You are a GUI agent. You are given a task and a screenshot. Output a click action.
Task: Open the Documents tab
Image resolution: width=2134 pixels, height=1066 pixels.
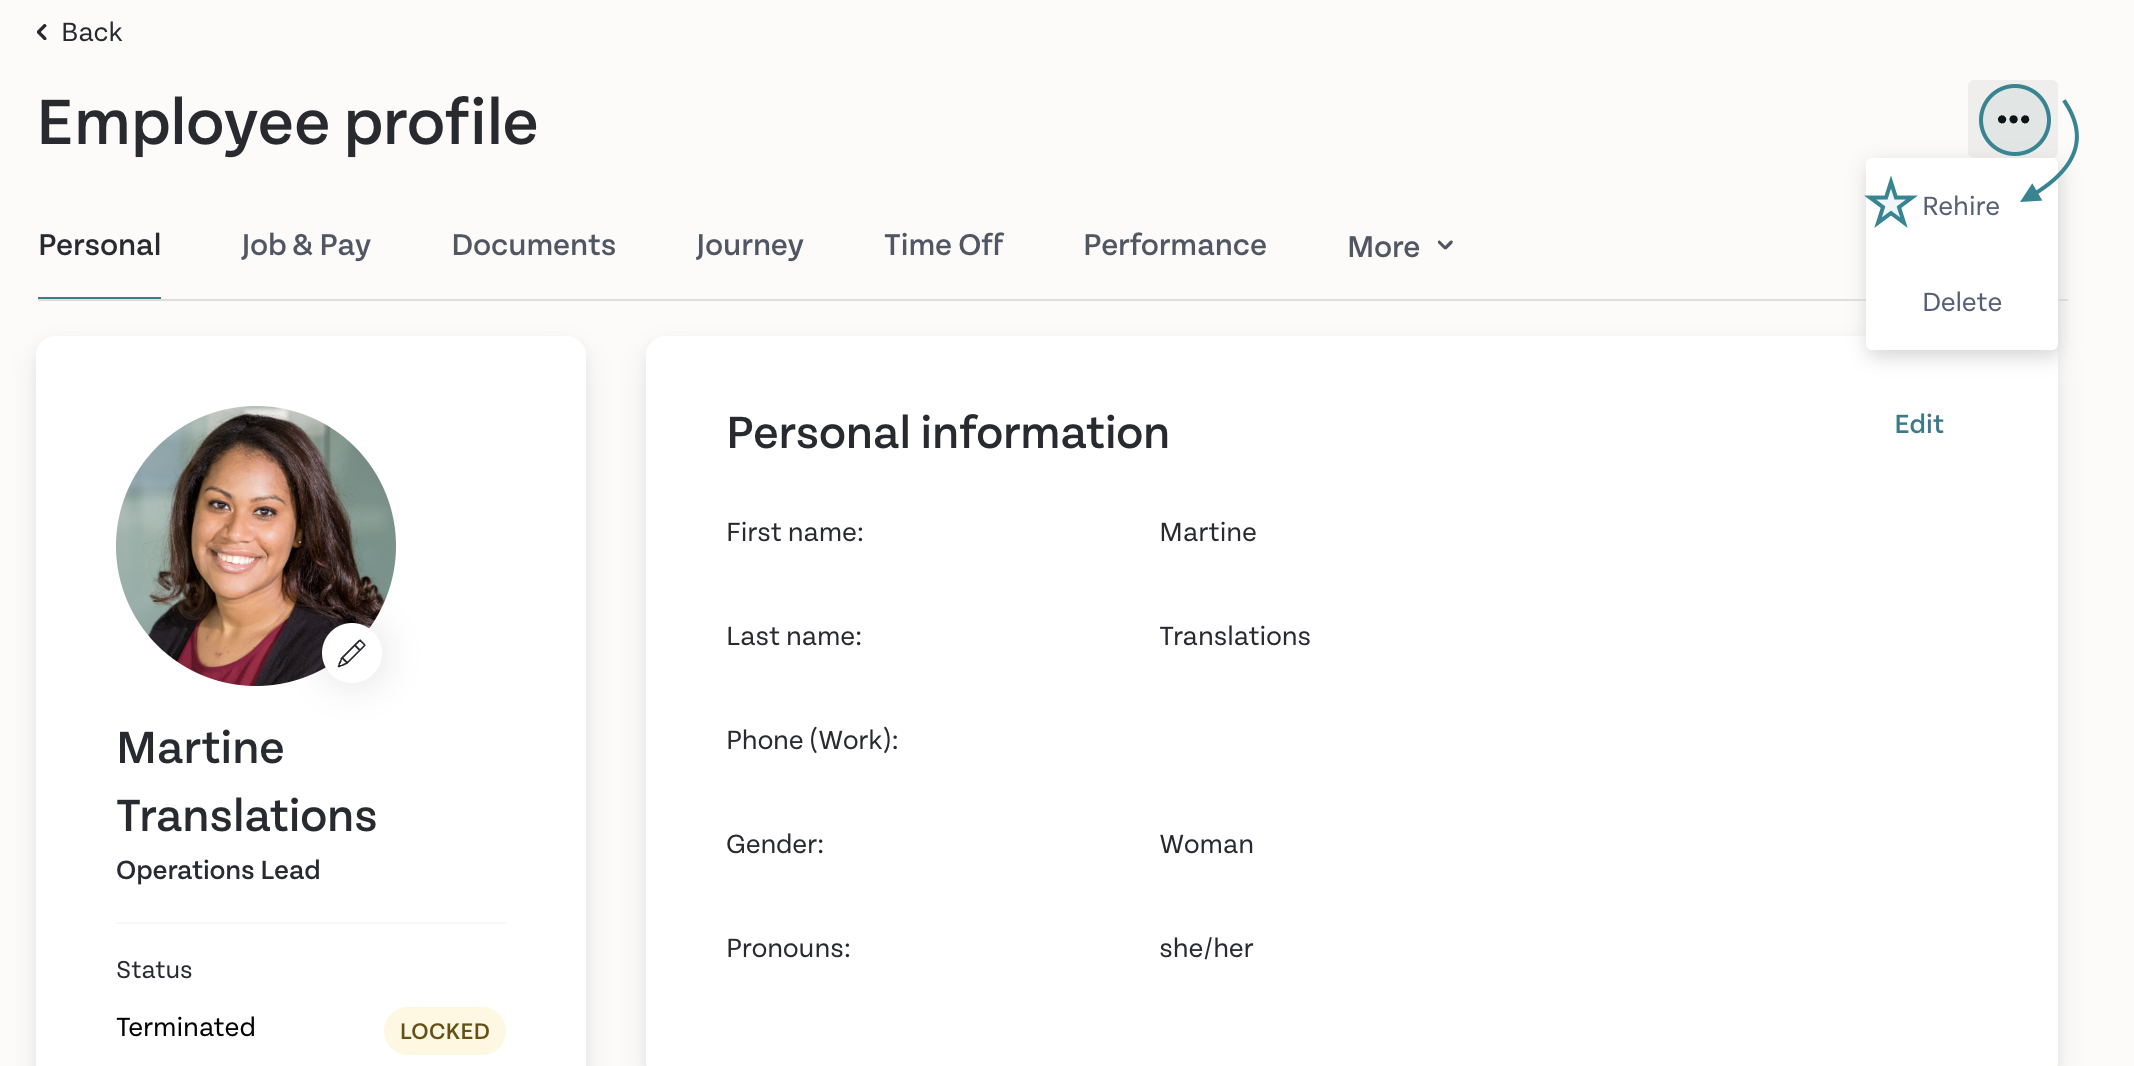533,245
